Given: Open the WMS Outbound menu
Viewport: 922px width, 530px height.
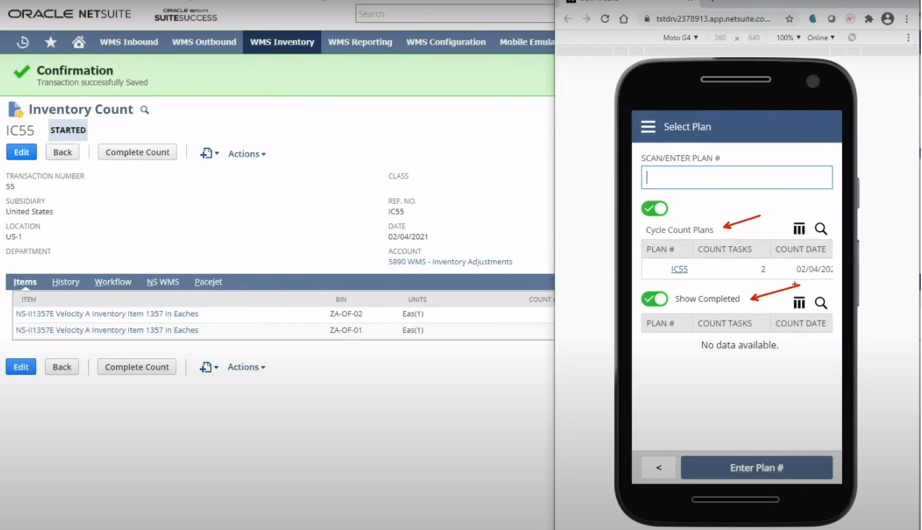Looking at the screenshot, I should 204,42.
